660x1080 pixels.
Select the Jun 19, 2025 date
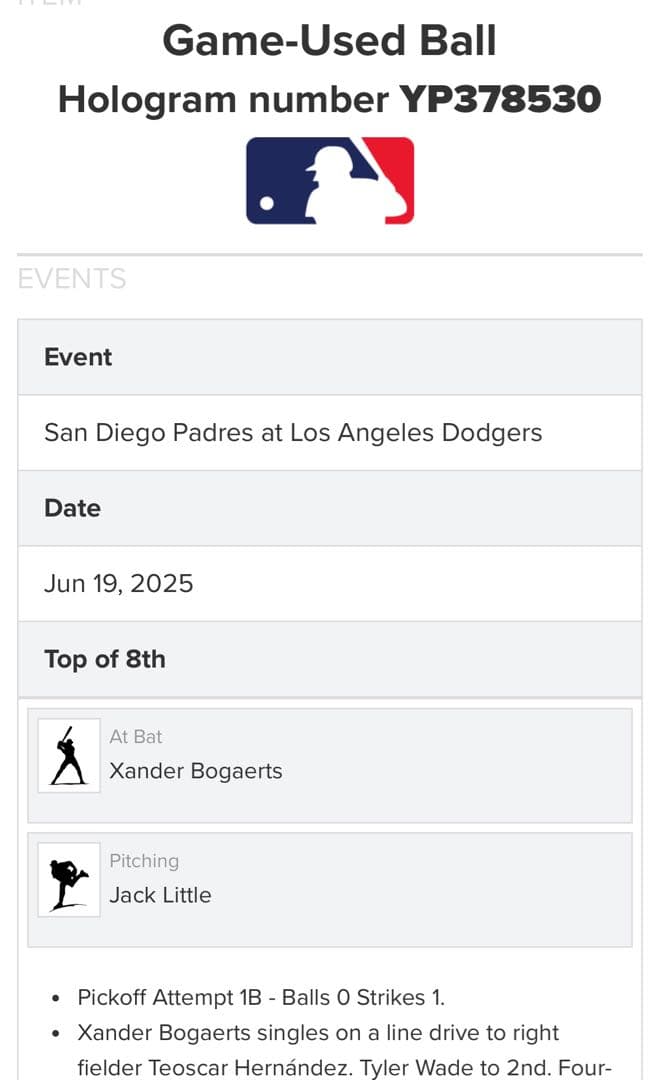[119, 583]
